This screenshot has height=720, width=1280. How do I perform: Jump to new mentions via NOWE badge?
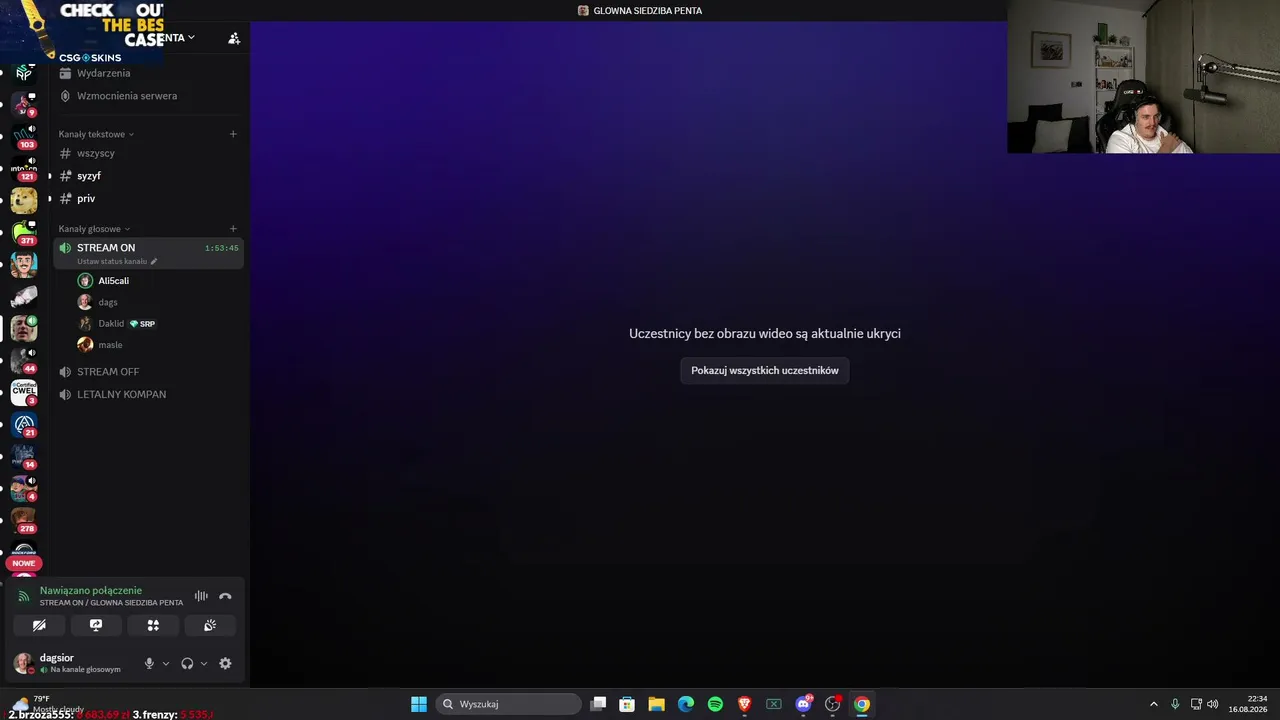click(24, 563)
